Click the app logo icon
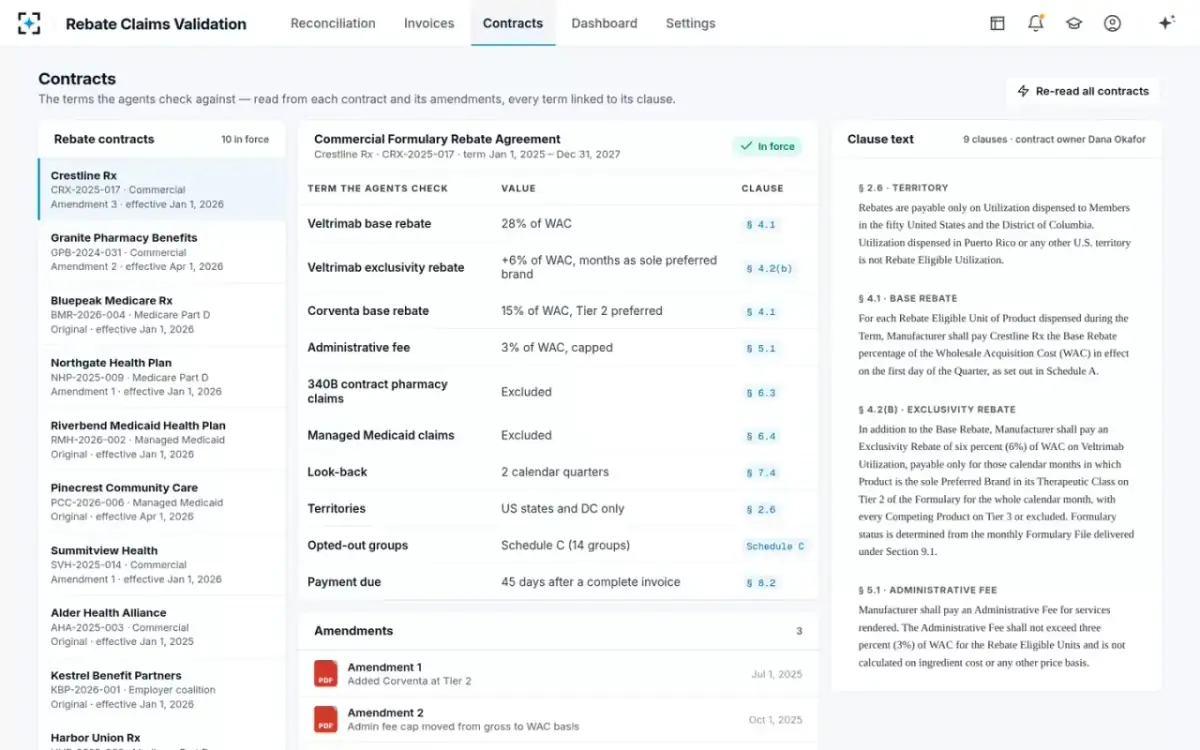1200x750 pixels. pos(30,23)
